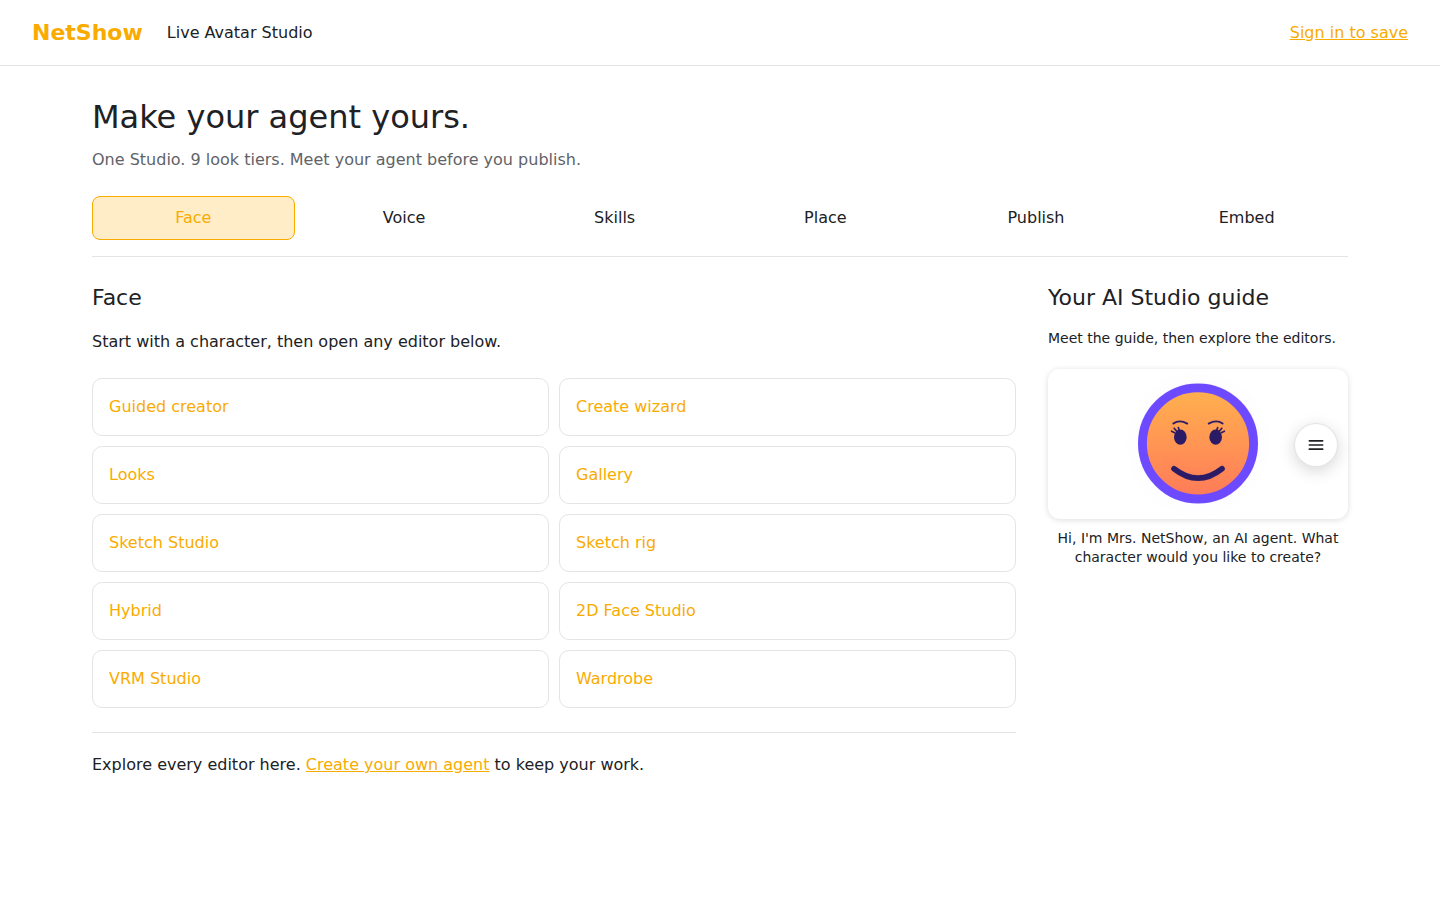Select the Embed tab

(1246, 218)
